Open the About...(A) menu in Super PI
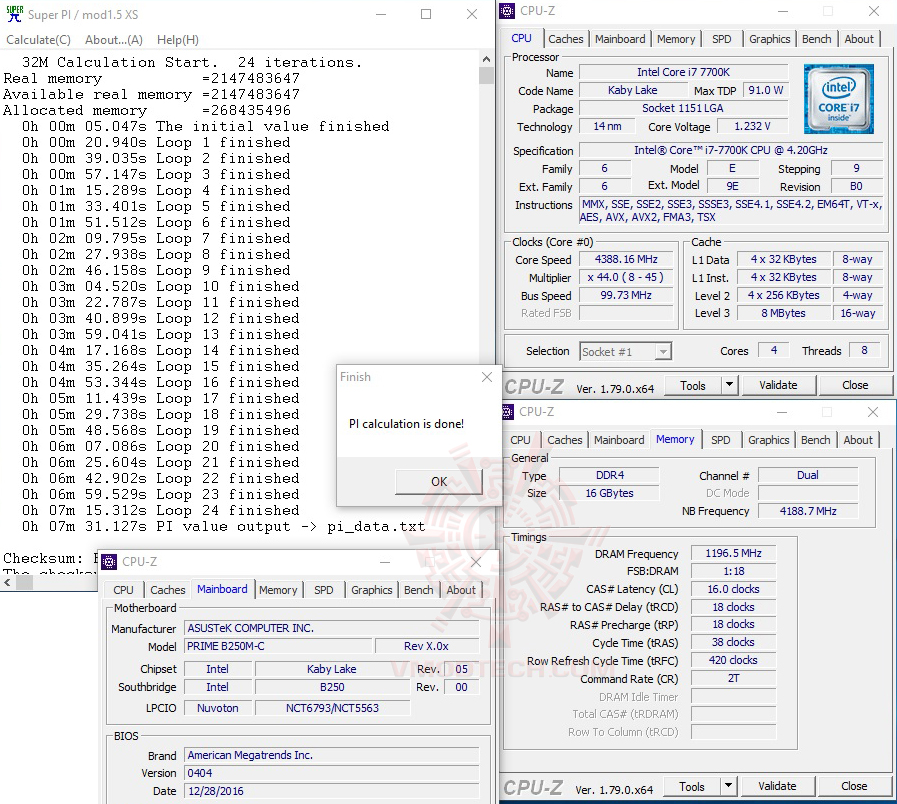Screen dimensions: 897x804 [x=114, y=39]
